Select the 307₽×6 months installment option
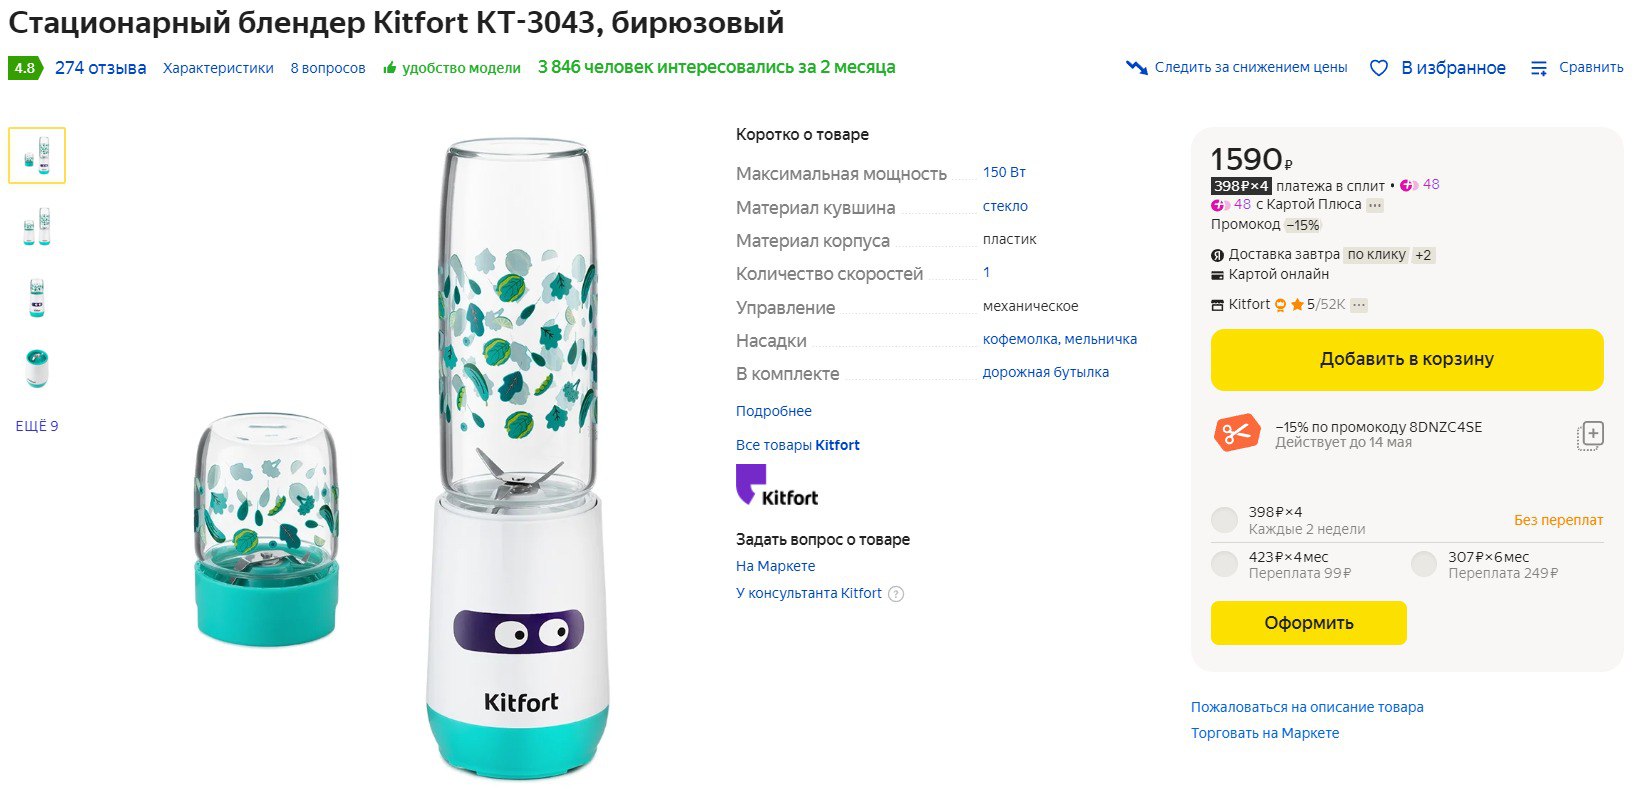Image resolution: width=1639 pixels, height=789 pixels. (x=1424, y=565)
